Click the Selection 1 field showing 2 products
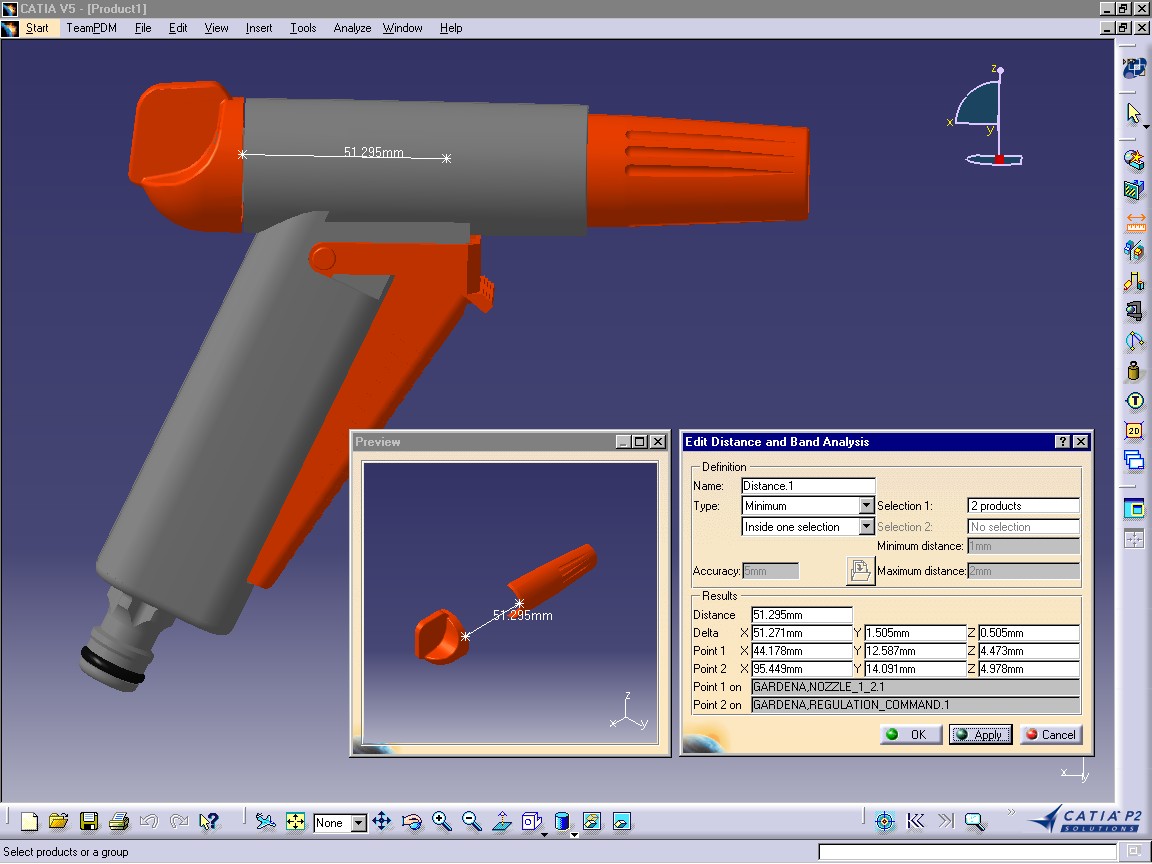The image size is (1152, 864). 1023,506
